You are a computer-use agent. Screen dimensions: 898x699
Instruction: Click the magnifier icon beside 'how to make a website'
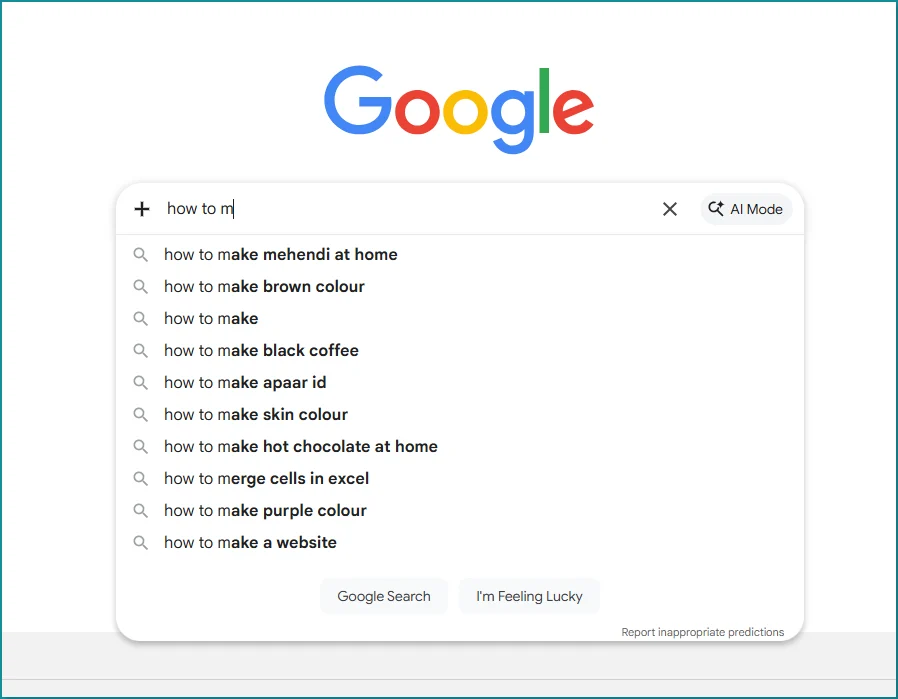point(140,542)
